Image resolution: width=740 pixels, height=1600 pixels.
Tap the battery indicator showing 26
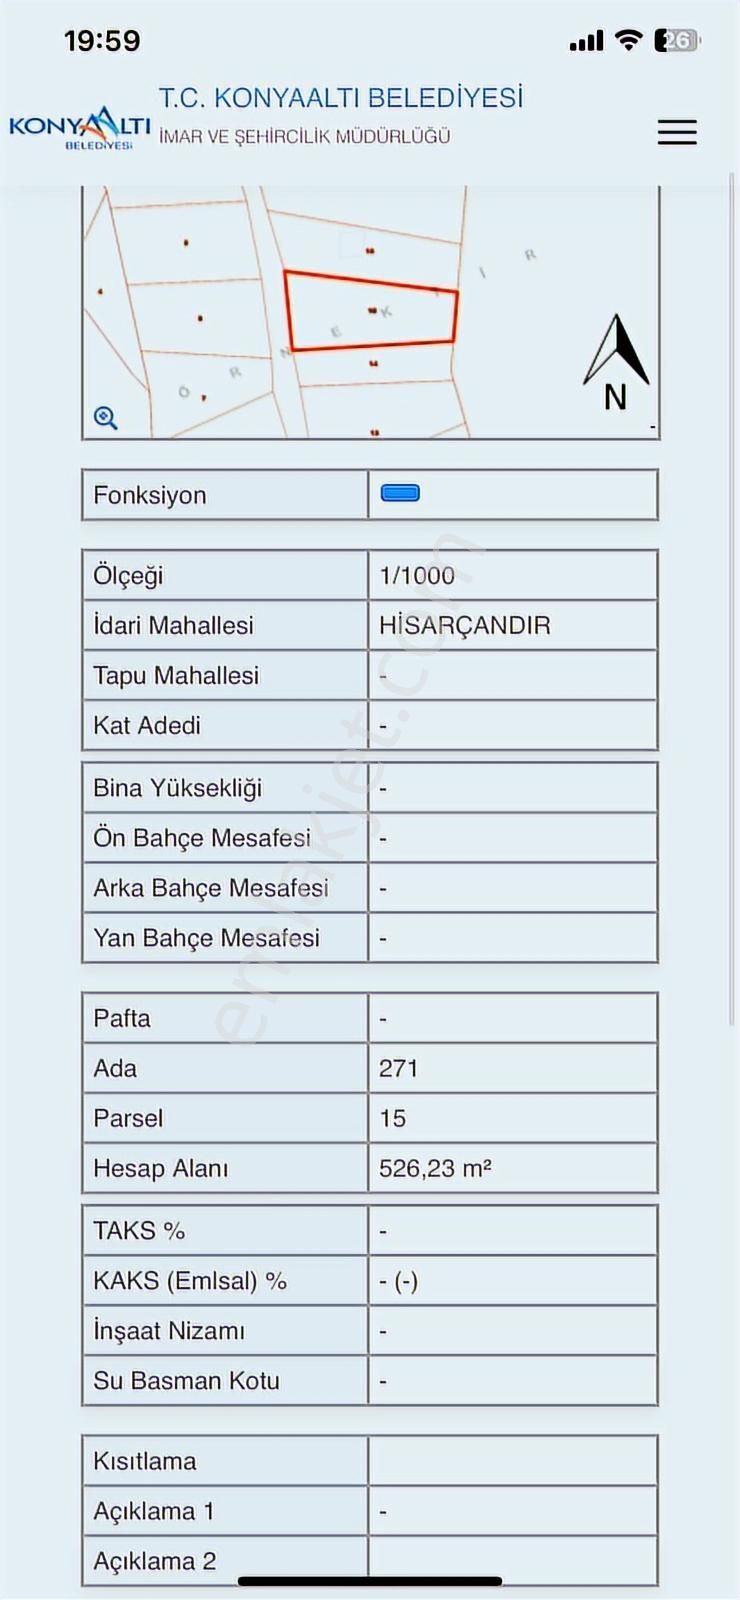(x=674, y=38)
